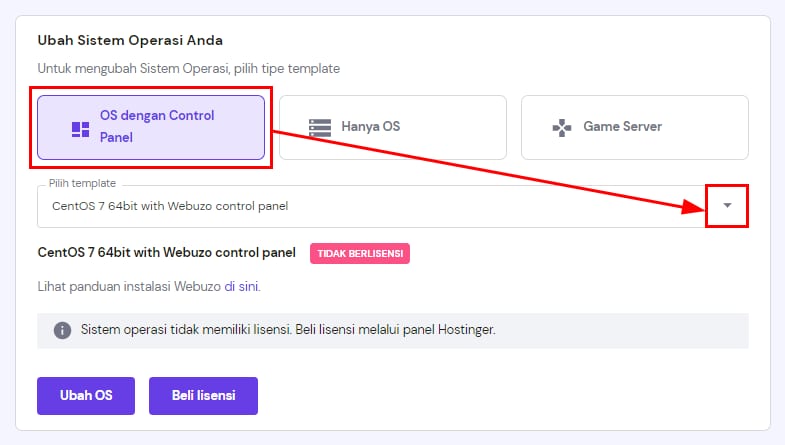Click the template type instruction subtitle

tap(188, 68)
